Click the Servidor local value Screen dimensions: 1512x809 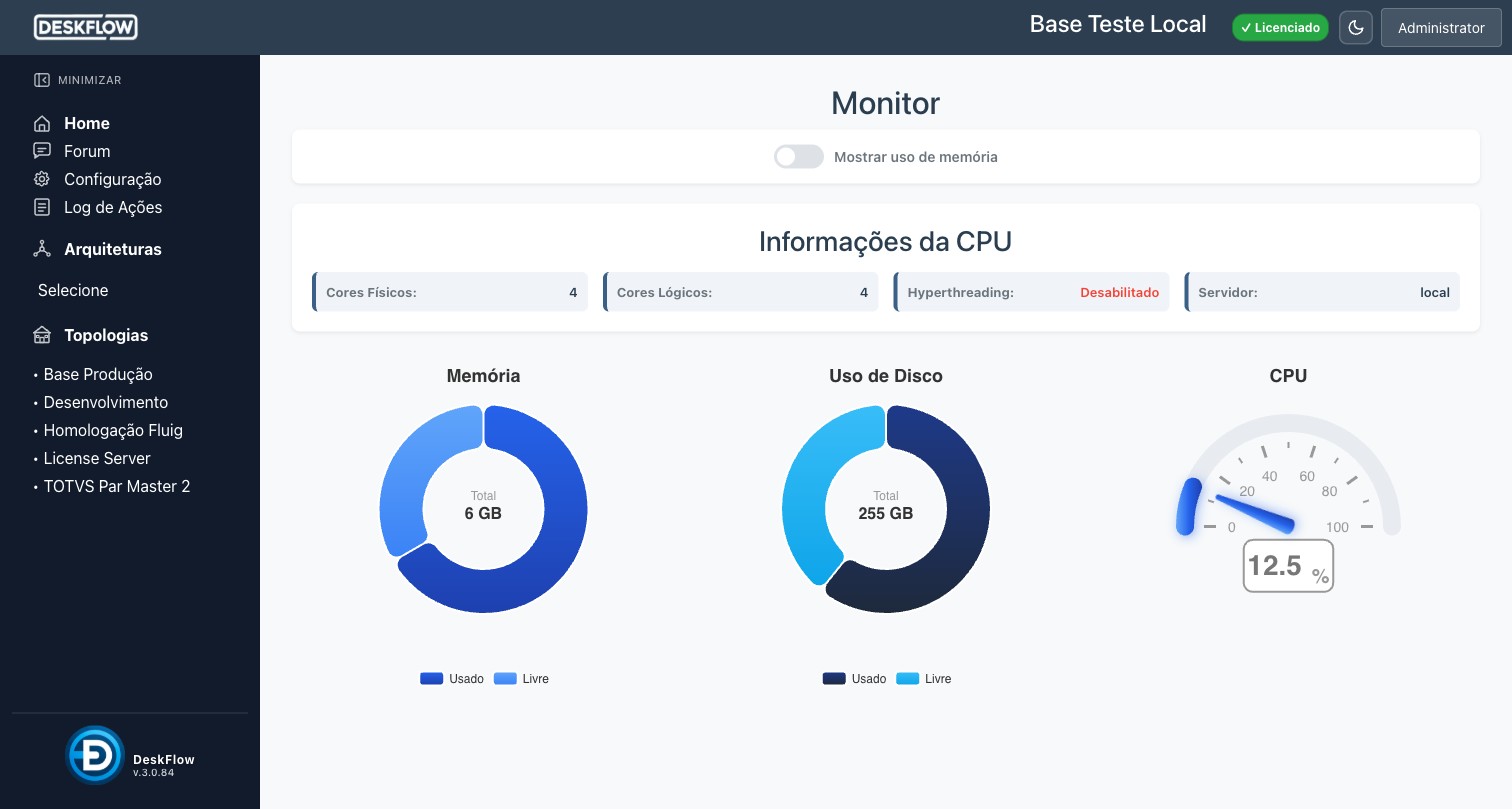(1434, 293)
